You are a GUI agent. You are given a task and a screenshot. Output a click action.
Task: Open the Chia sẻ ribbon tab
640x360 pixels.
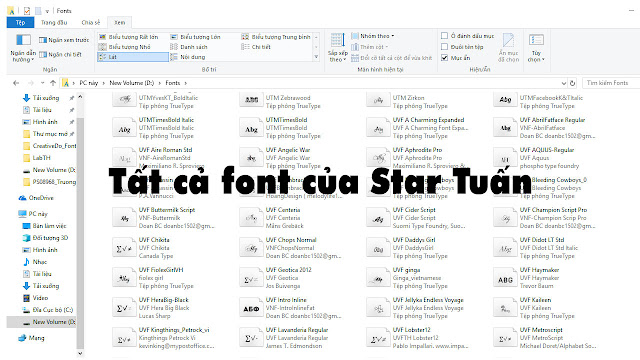point(91,22)
